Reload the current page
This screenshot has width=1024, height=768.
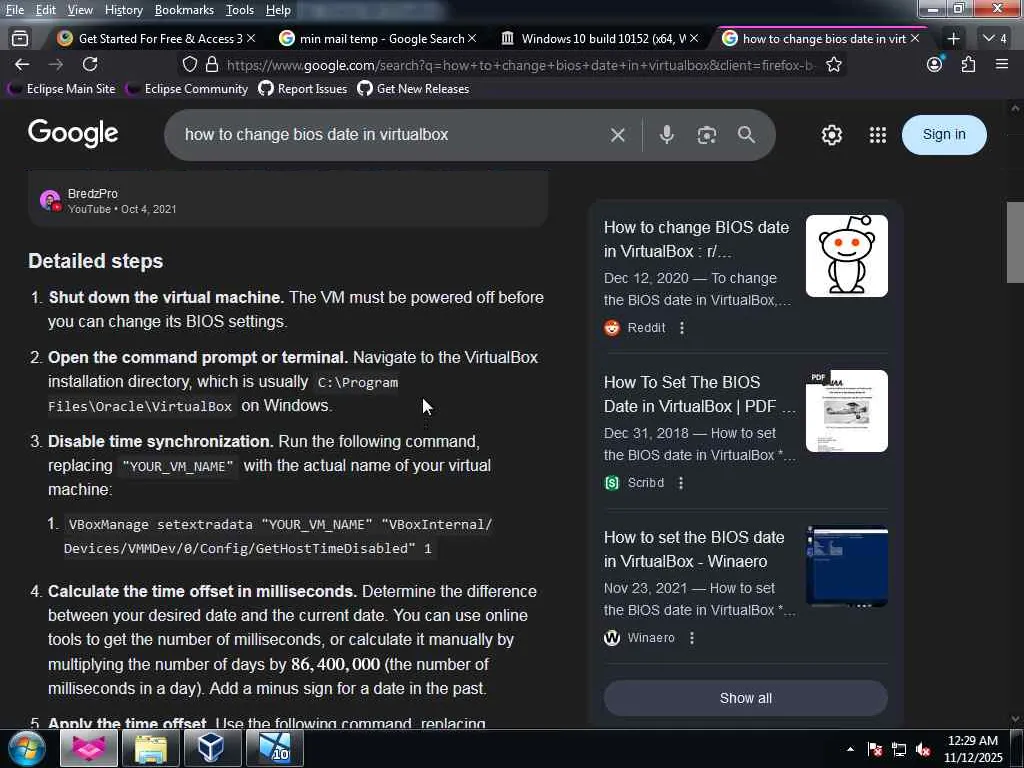pyautogui.click(x=90, y=64)
